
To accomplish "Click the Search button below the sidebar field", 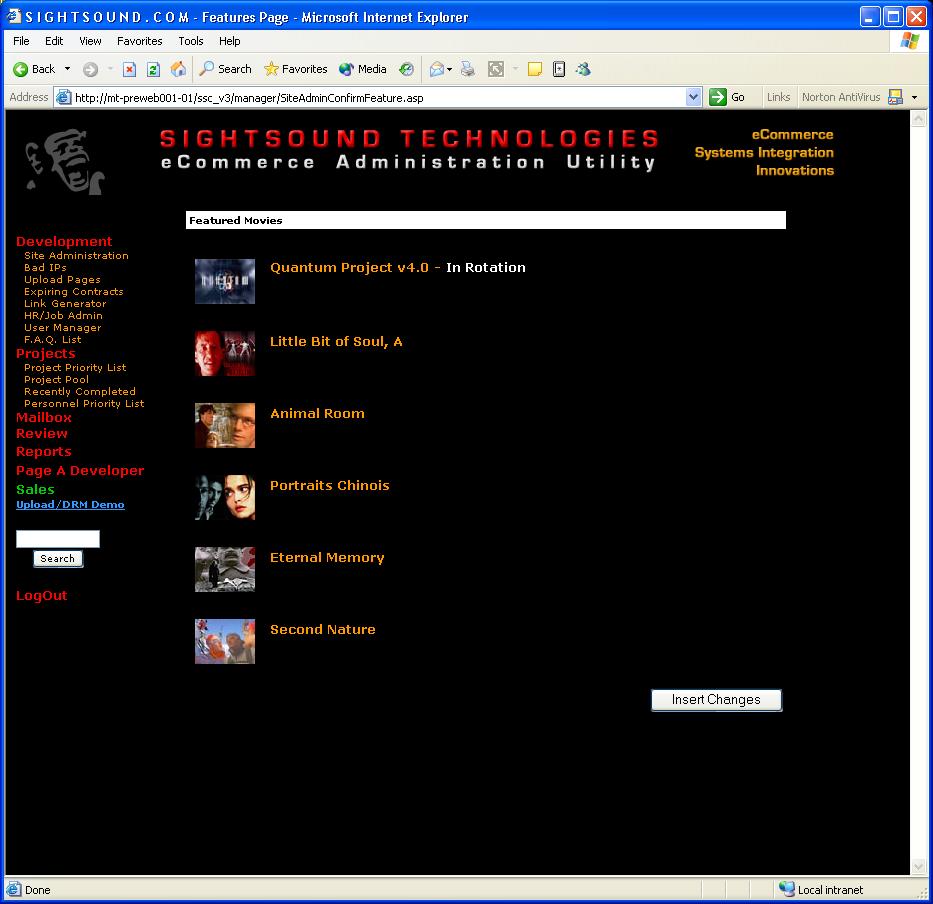I will (x=58, y=559).
